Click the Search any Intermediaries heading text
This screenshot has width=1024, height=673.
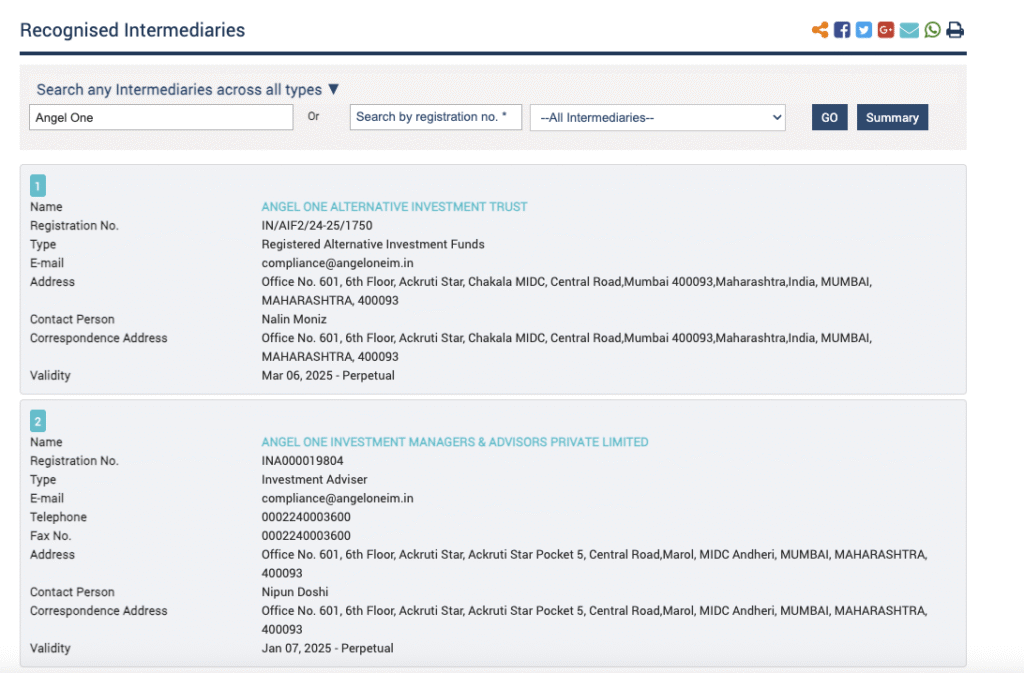pyautogui.click(x=179, y=89)
